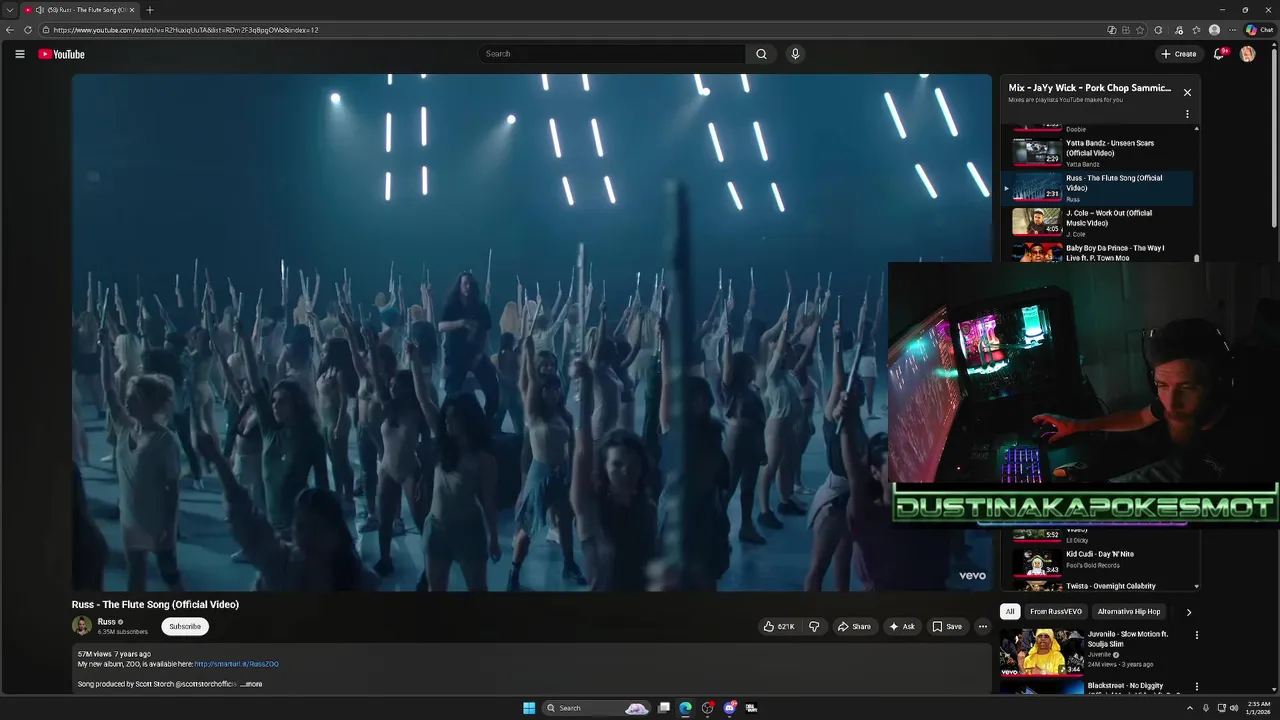Go back with the browser back arrow

[x=10, y=30]
